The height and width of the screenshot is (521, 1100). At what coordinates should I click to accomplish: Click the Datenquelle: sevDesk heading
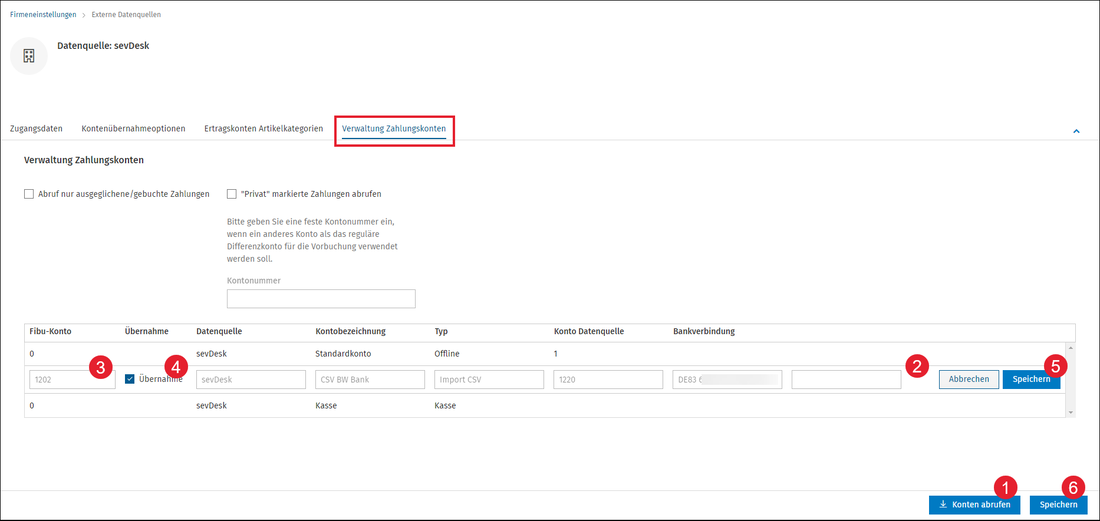coord(103,46)
